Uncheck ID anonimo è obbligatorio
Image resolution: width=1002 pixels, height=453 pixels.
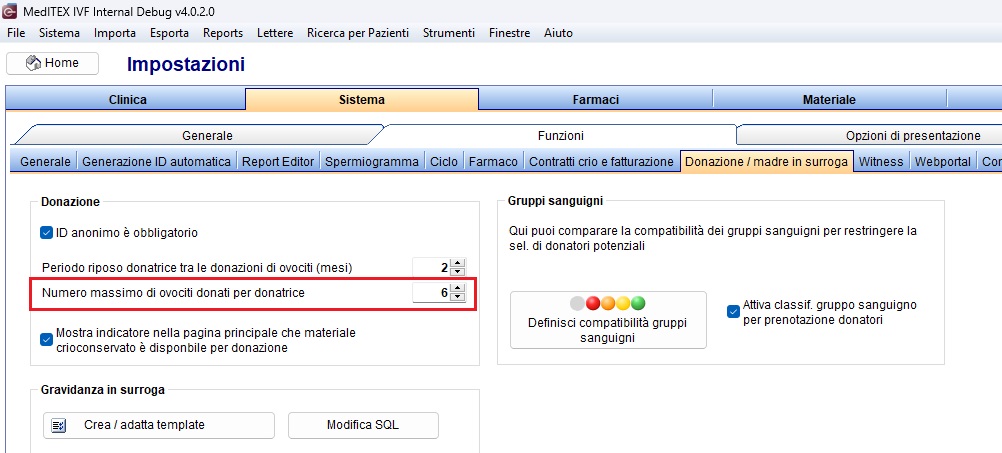click(46, 233)
